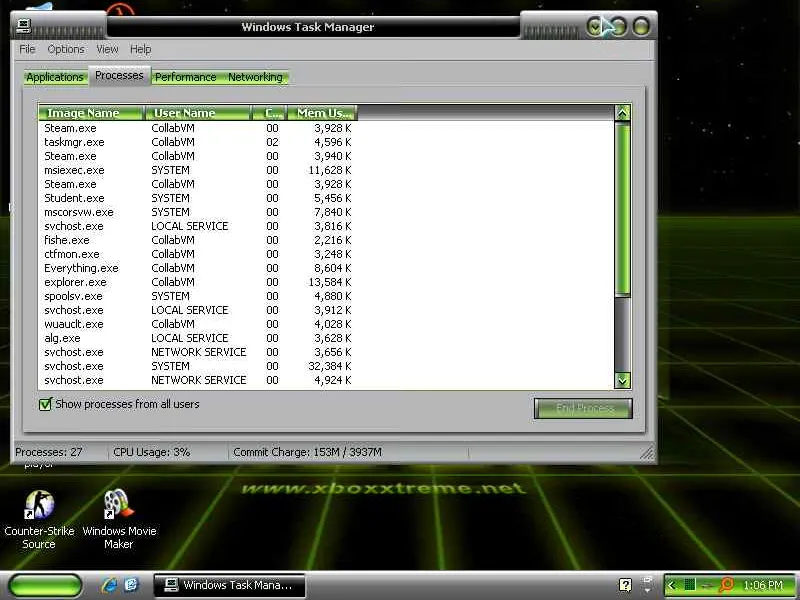
Task: Select svchost.exe row using 3,816 K memory
Action: [x=198, y=226]
